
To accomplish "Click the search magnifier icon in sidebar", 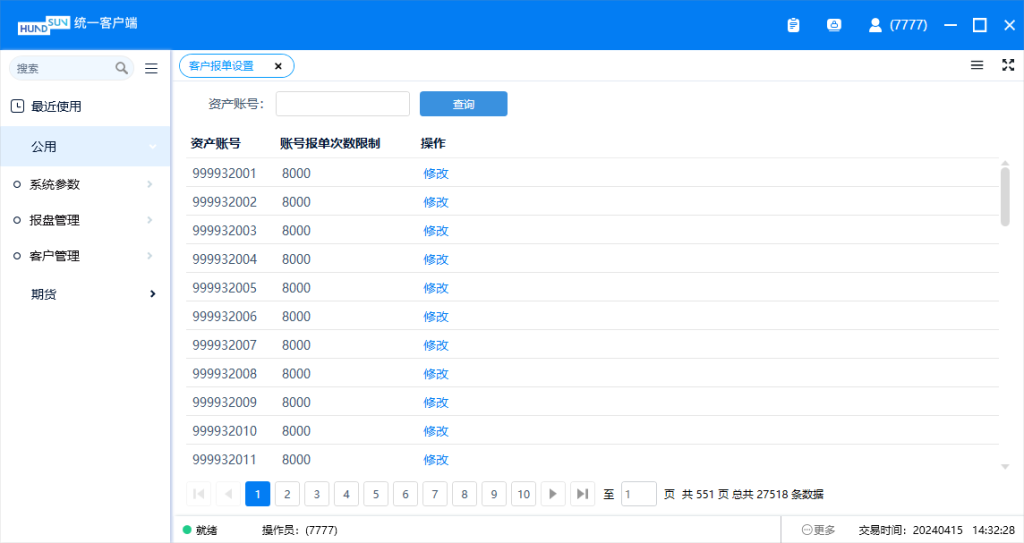I will point(122,68).
